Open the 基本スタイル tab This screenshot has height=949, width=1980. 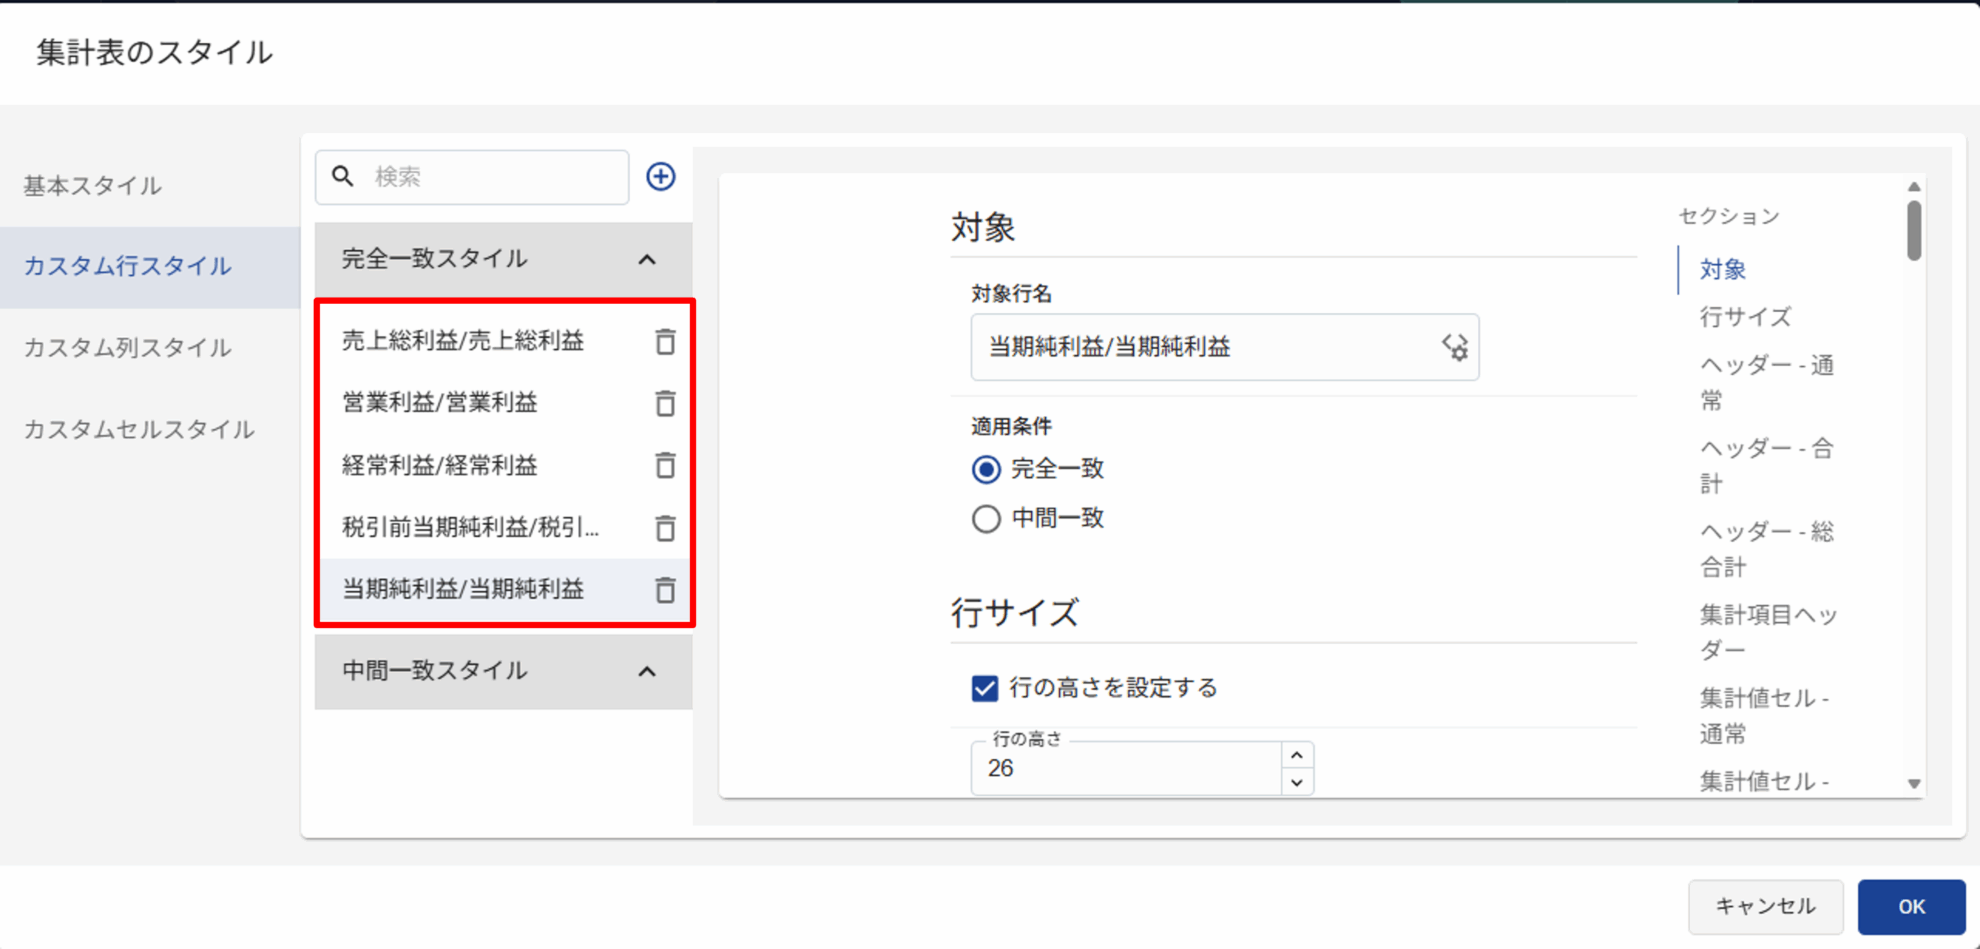tap(93, 186)
